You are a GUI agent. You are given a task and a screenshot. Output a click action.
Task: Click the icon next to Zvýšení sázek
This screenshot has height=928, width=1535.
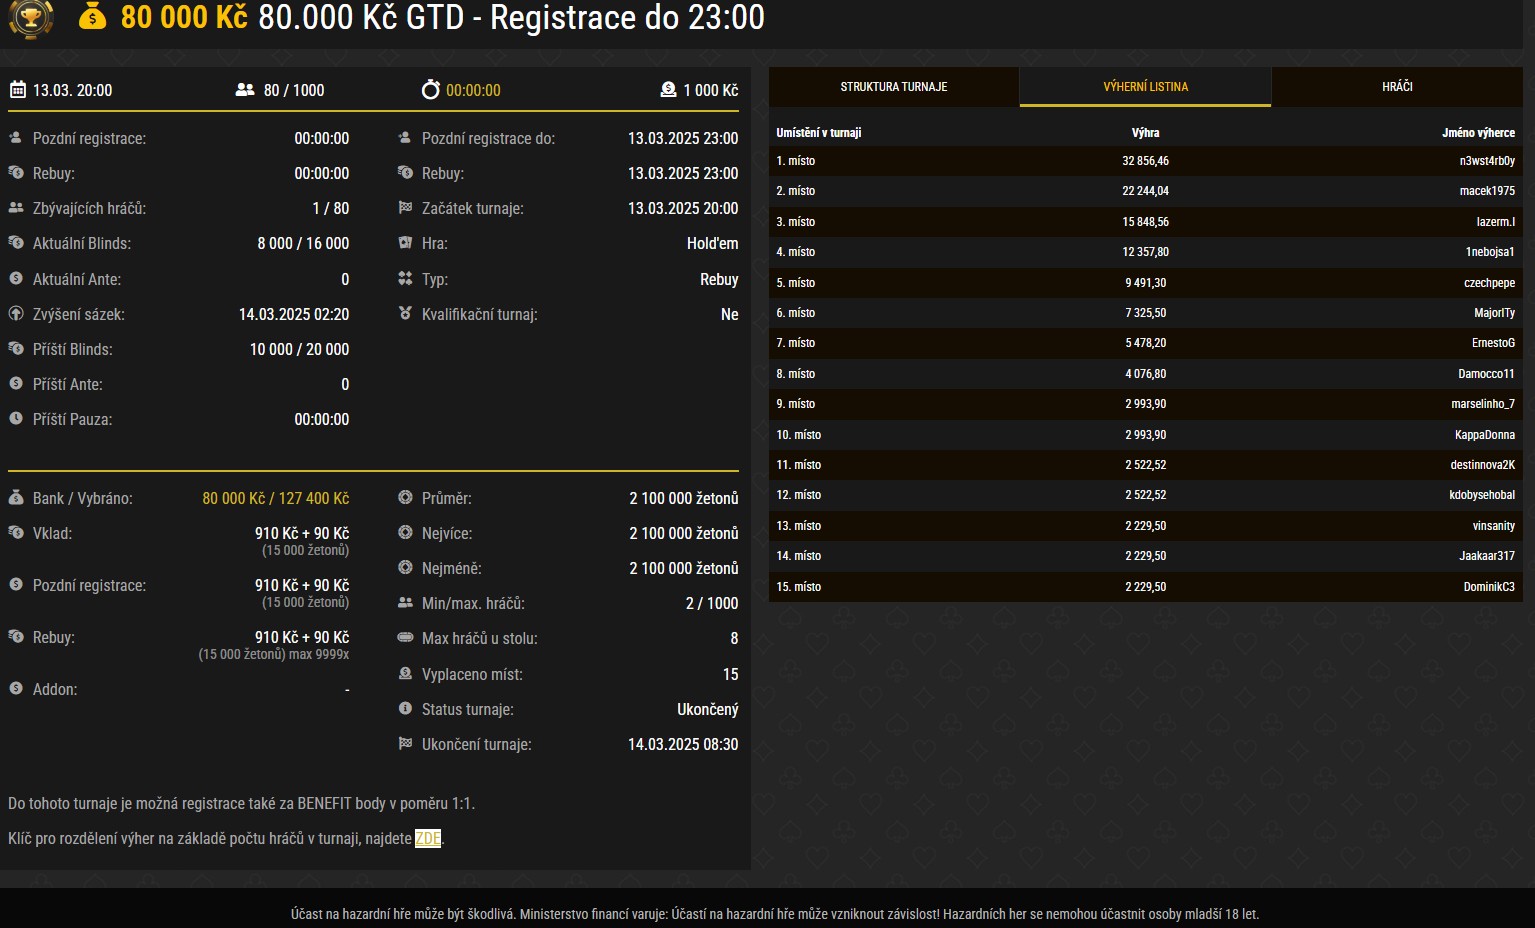16,314
